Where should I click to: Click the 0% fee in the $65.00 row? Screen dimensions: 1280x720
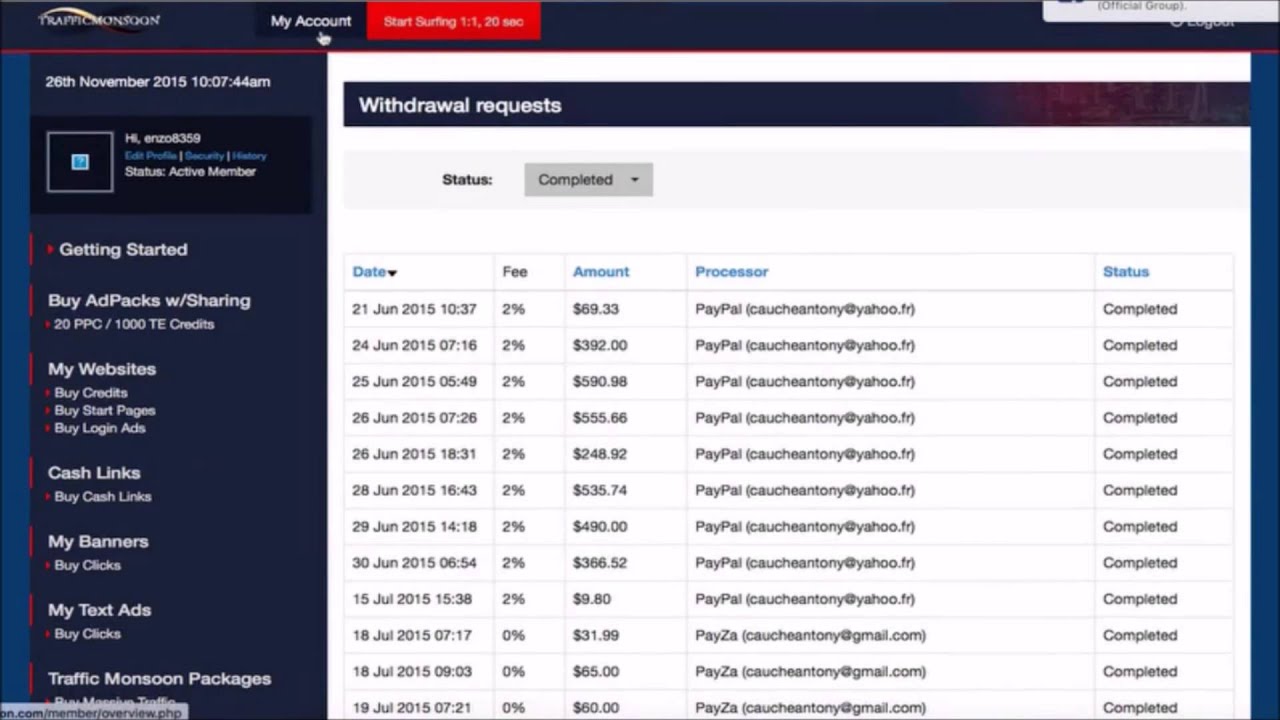tap(513, 671)
